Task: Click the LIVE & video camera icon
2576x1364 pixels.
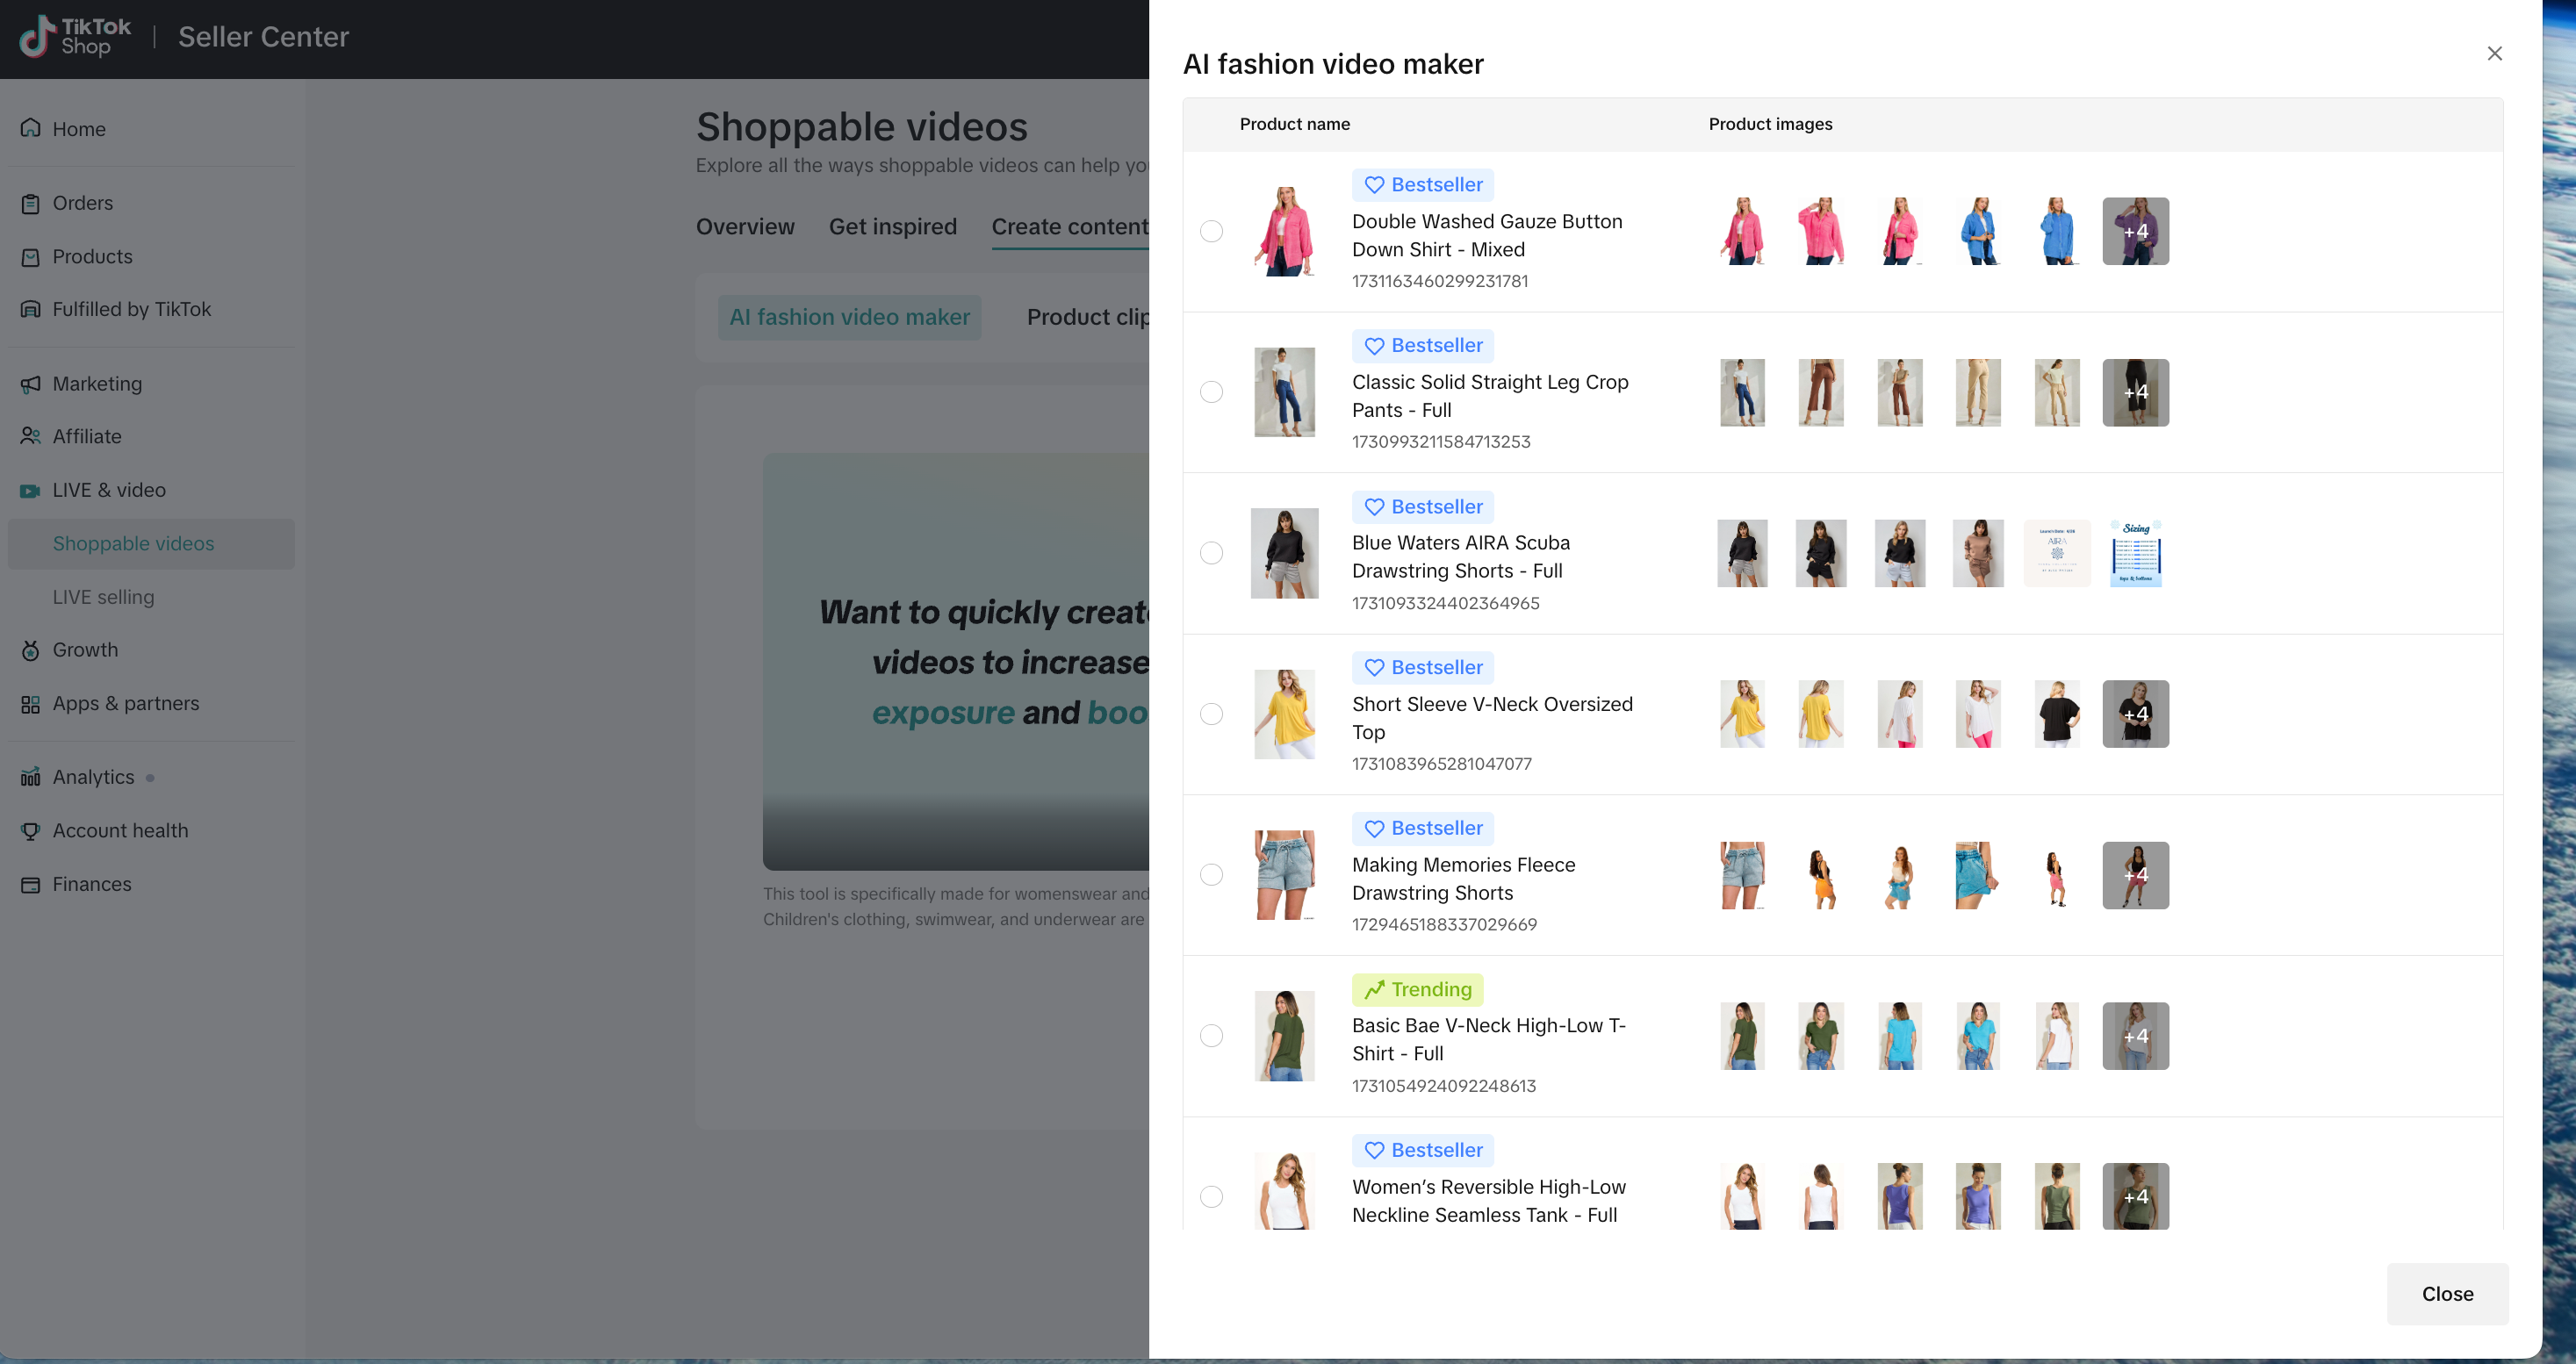Action: click(x=31, y=491)
